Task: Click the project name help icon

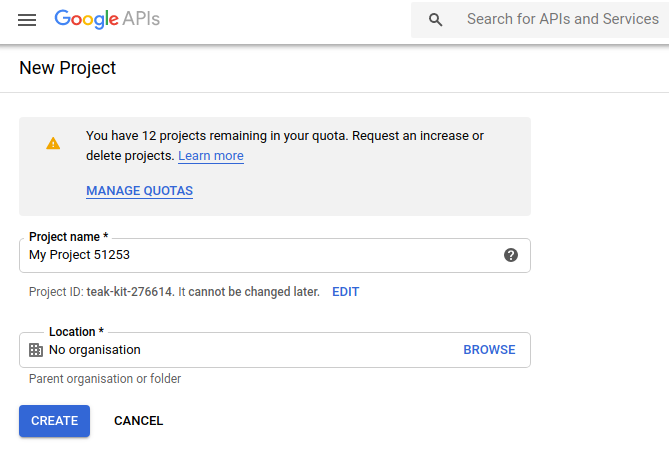Action: tap(511, 255)
